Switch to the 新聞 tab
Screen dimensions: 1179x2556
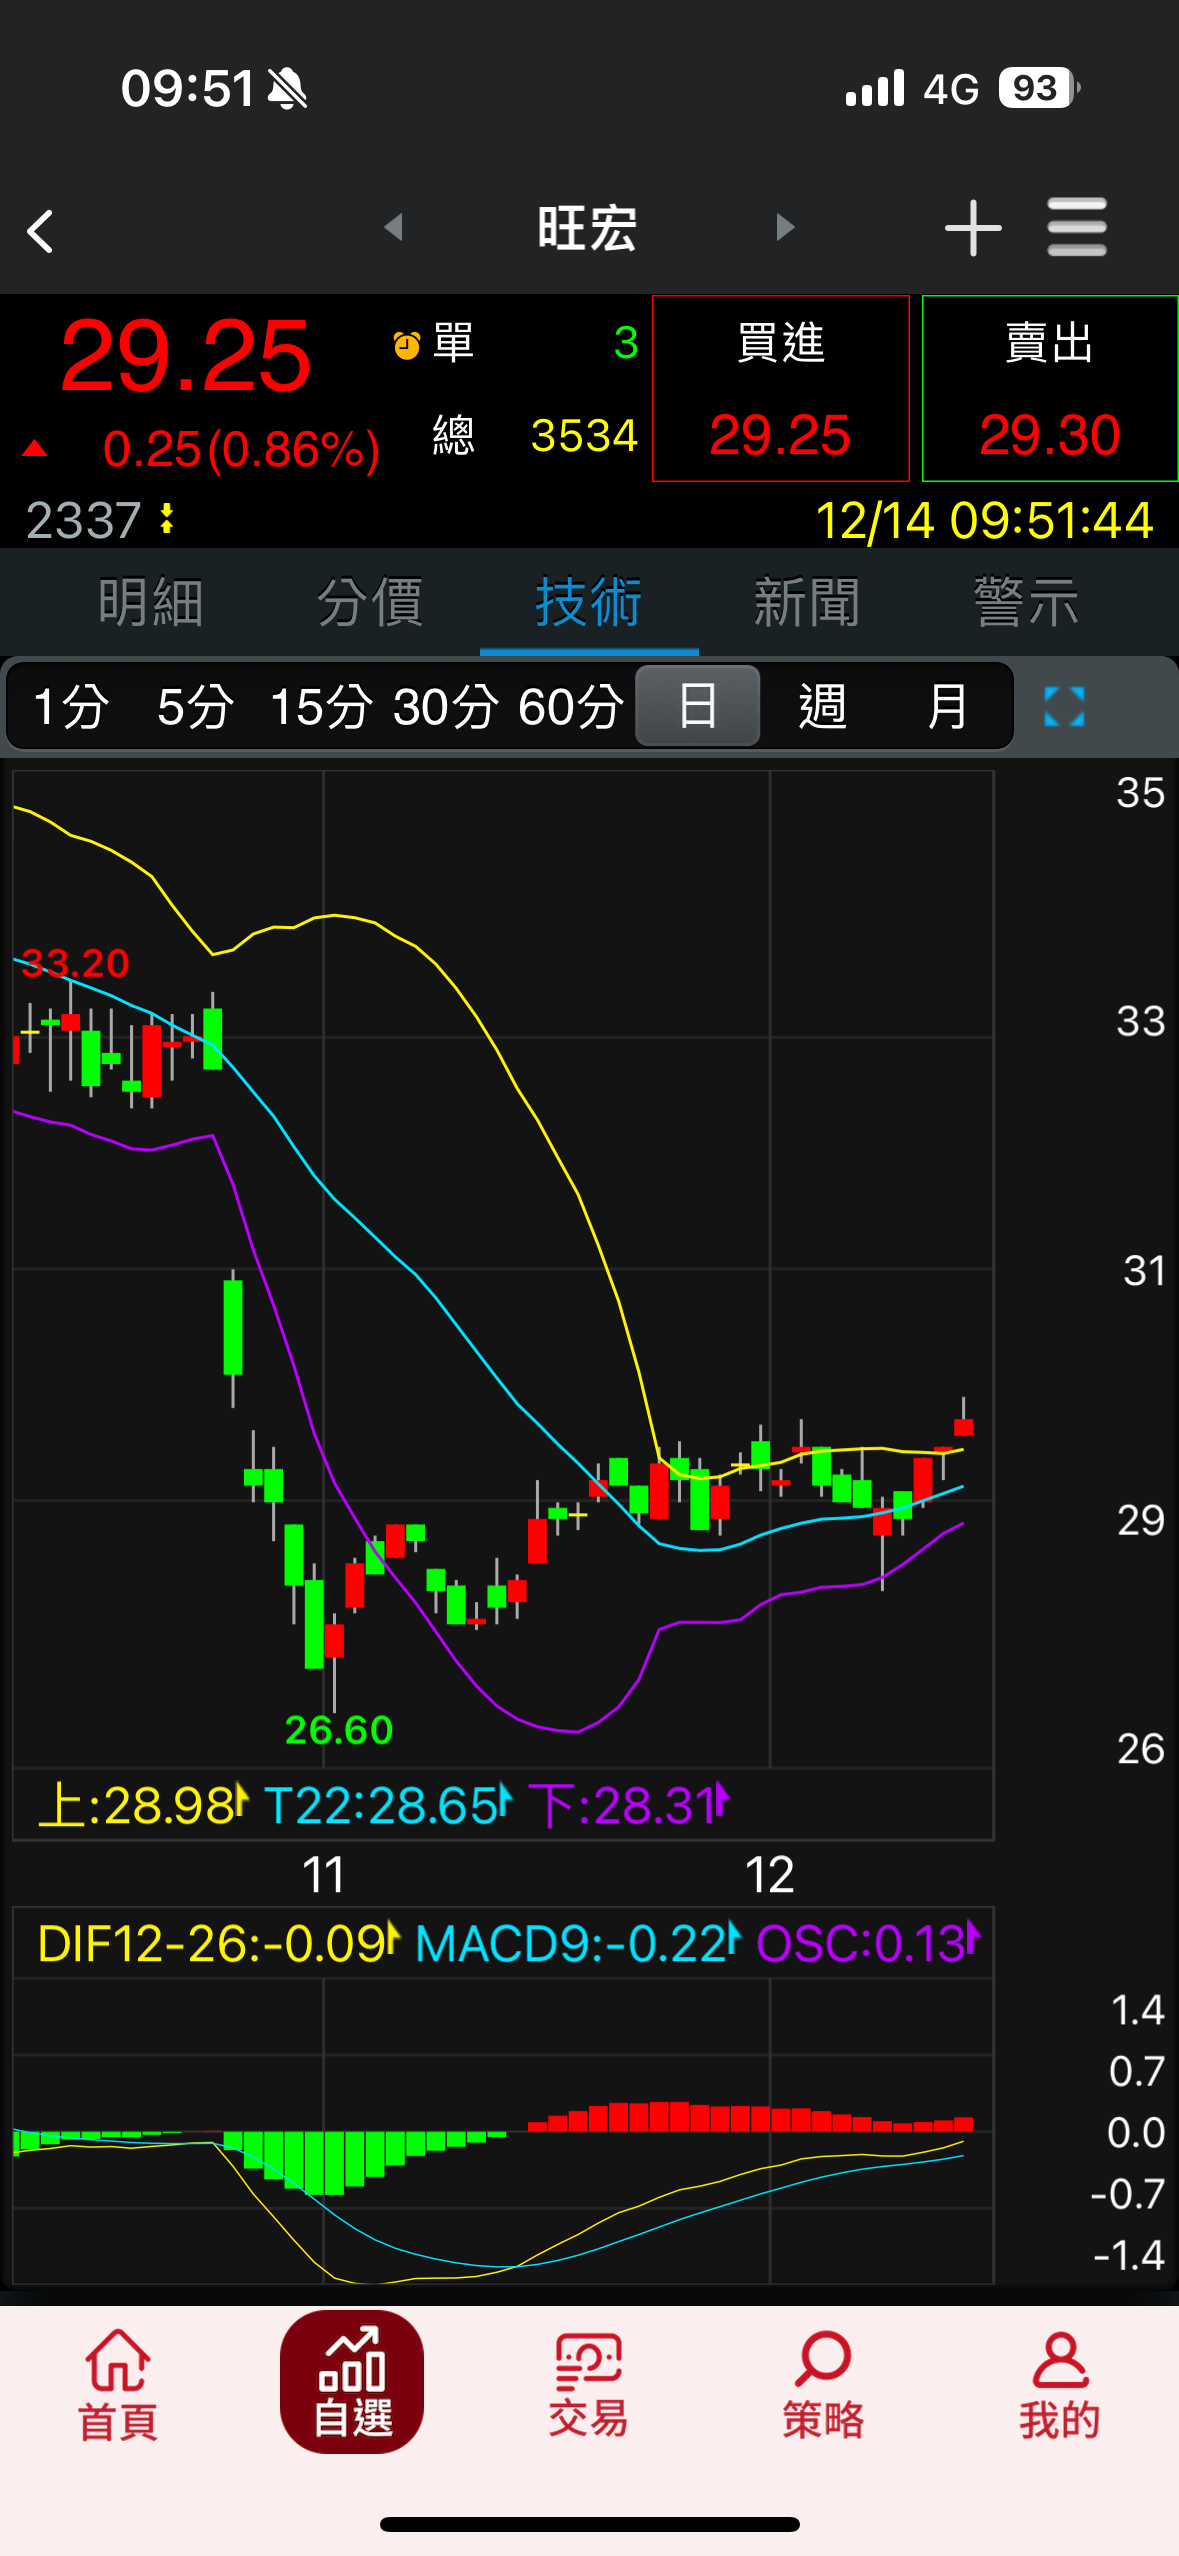pyautogui.click(x=806, y=603)
